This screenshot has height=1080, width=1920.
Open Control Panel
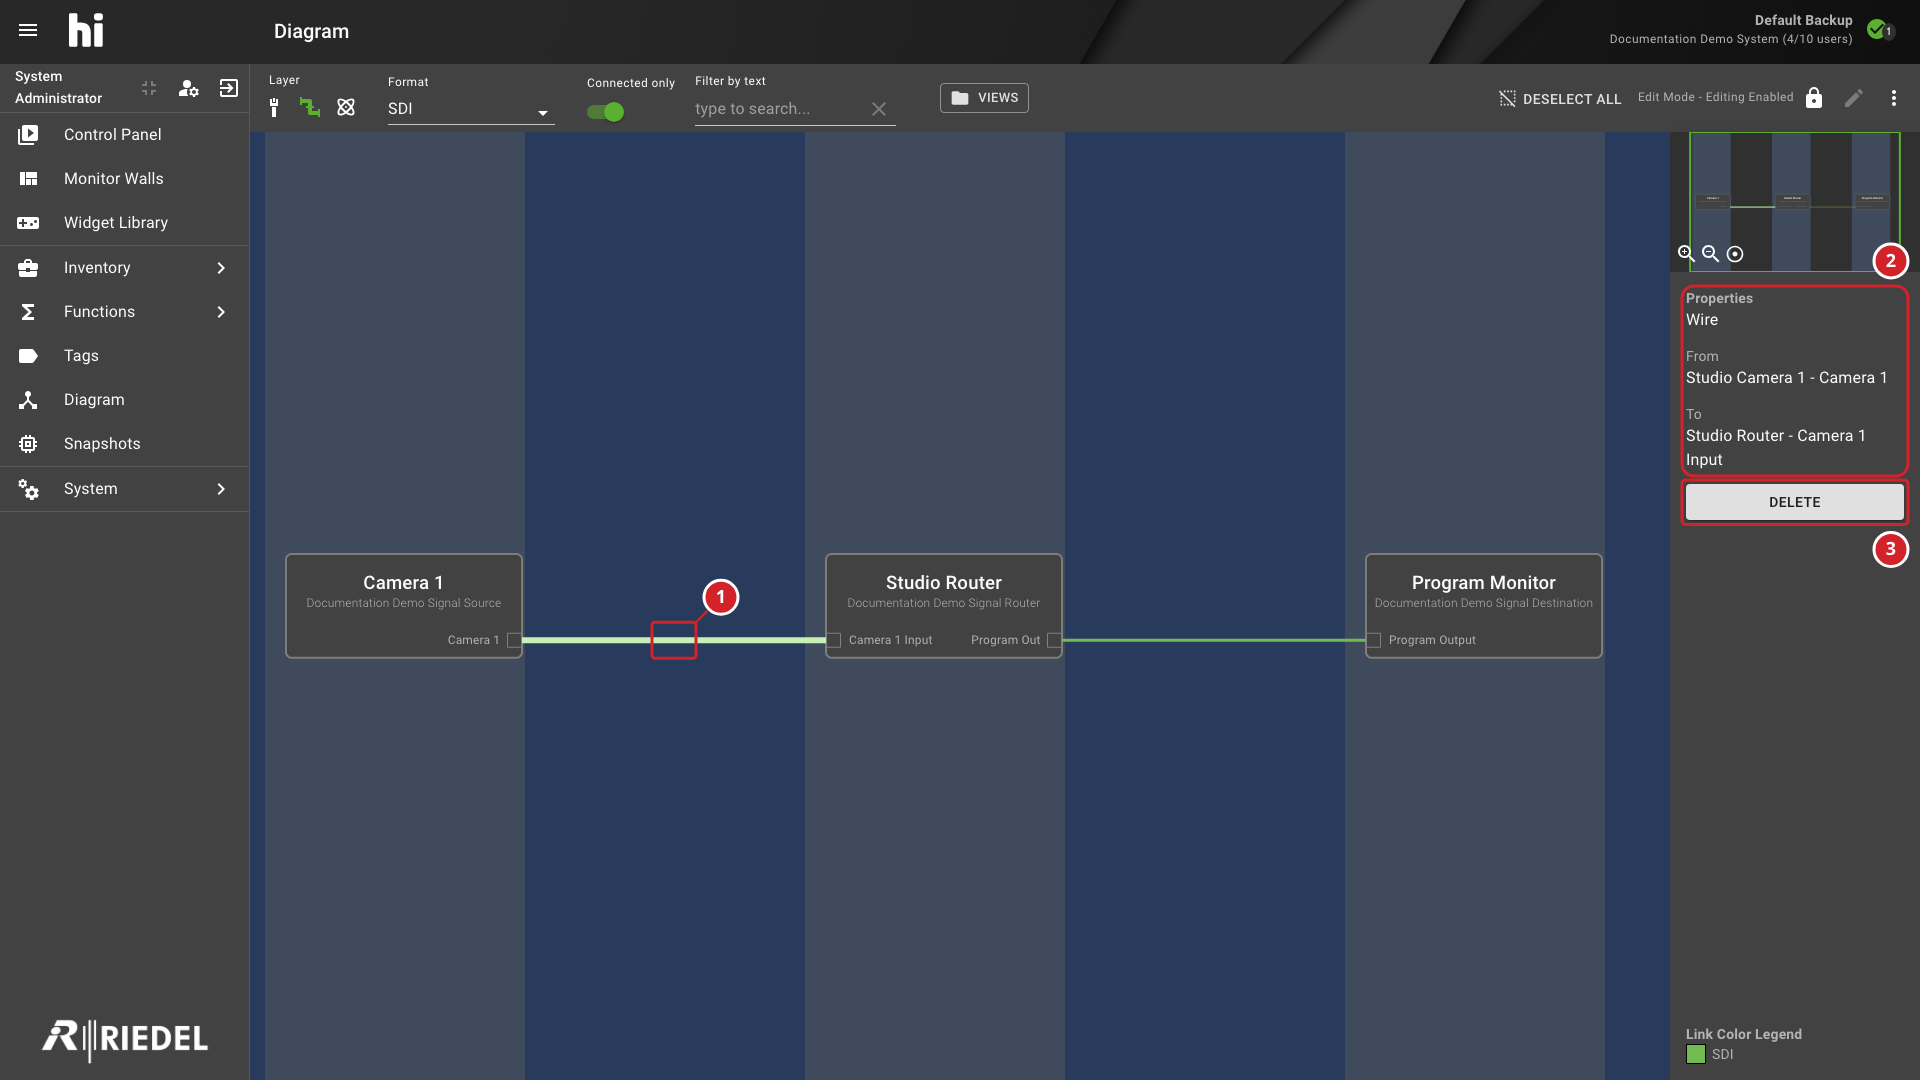(125, 135)
